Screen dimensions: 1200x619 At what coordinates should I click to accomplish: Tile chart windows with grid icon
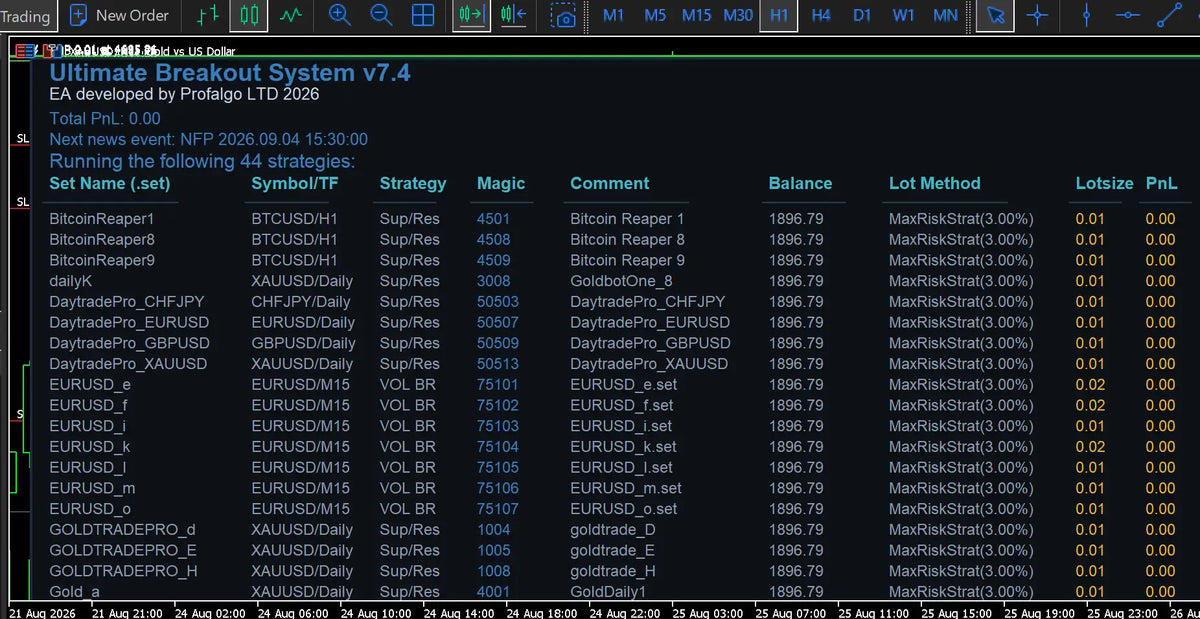click(423, 15)
